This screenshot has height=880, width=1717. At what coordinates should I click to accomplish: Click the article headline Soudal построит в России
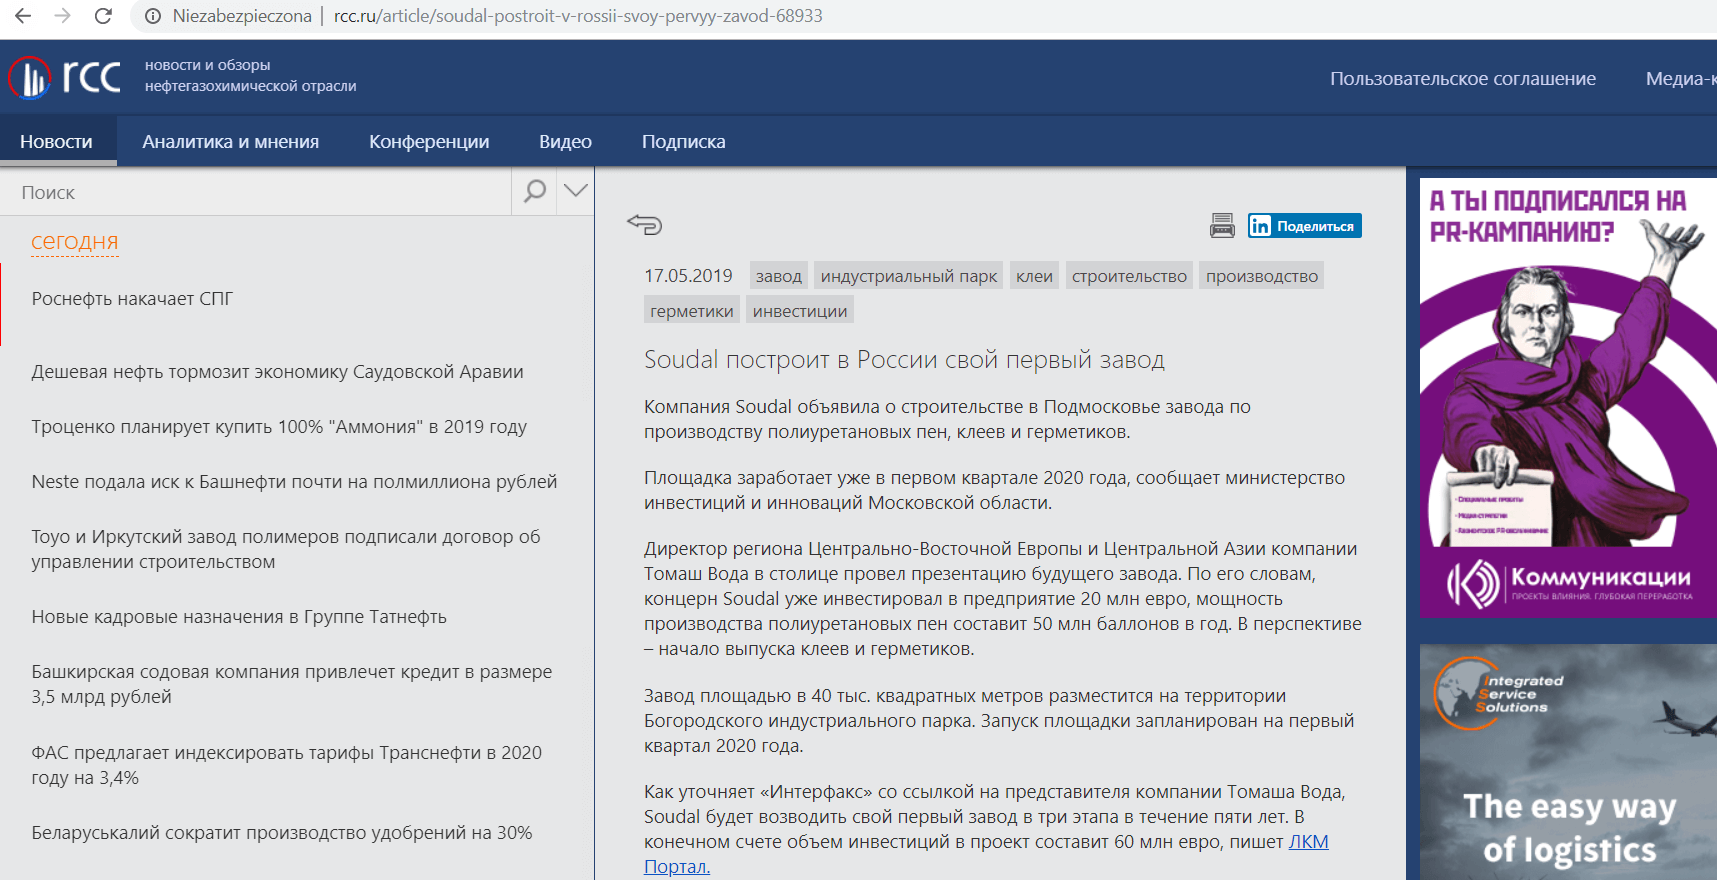point(904,360)
